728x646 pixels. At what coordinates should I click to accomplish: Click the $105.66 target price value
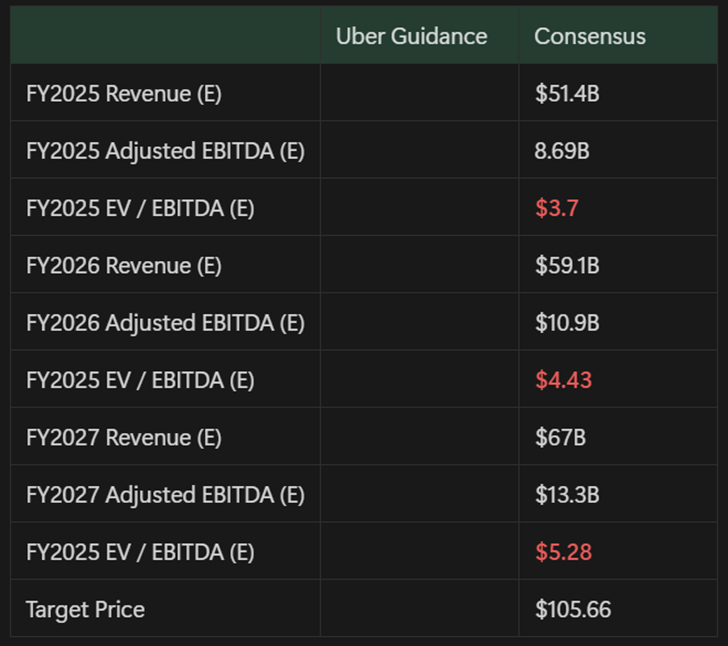pos(573,609)
